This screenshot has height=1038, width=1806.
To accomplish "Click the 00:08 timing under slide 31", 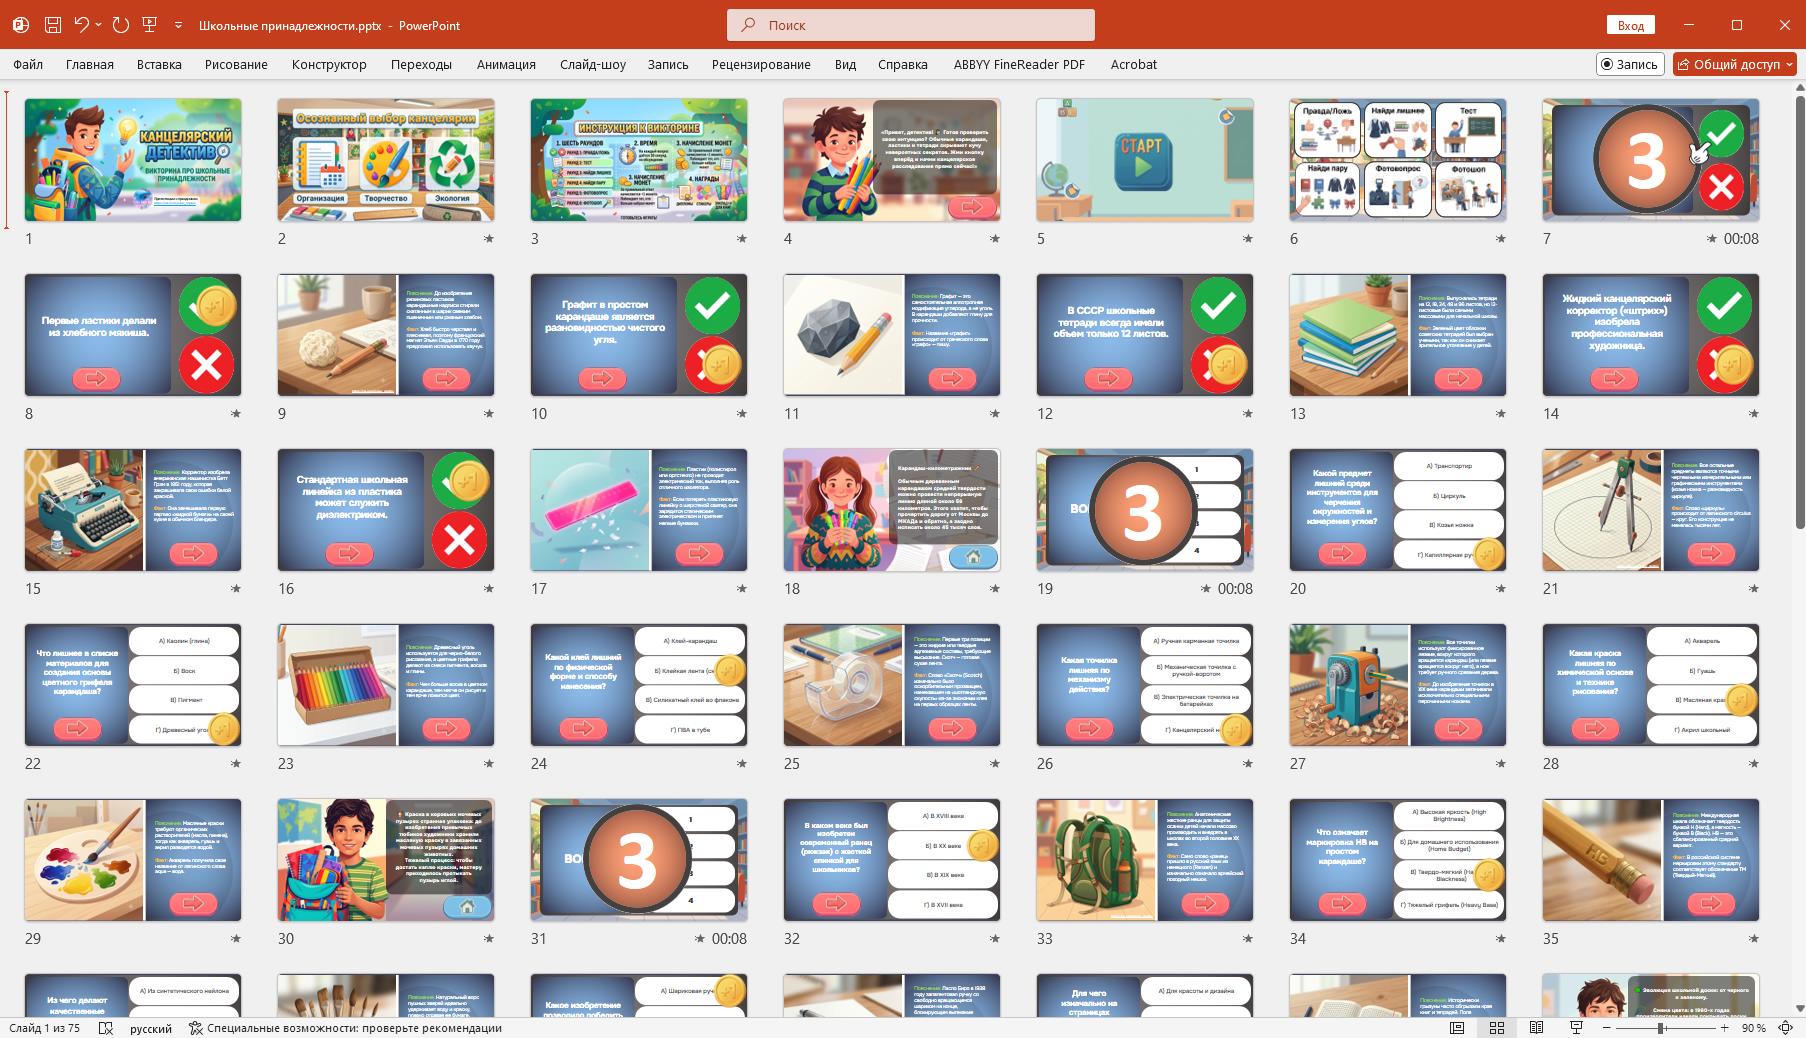I will [729, 939].
